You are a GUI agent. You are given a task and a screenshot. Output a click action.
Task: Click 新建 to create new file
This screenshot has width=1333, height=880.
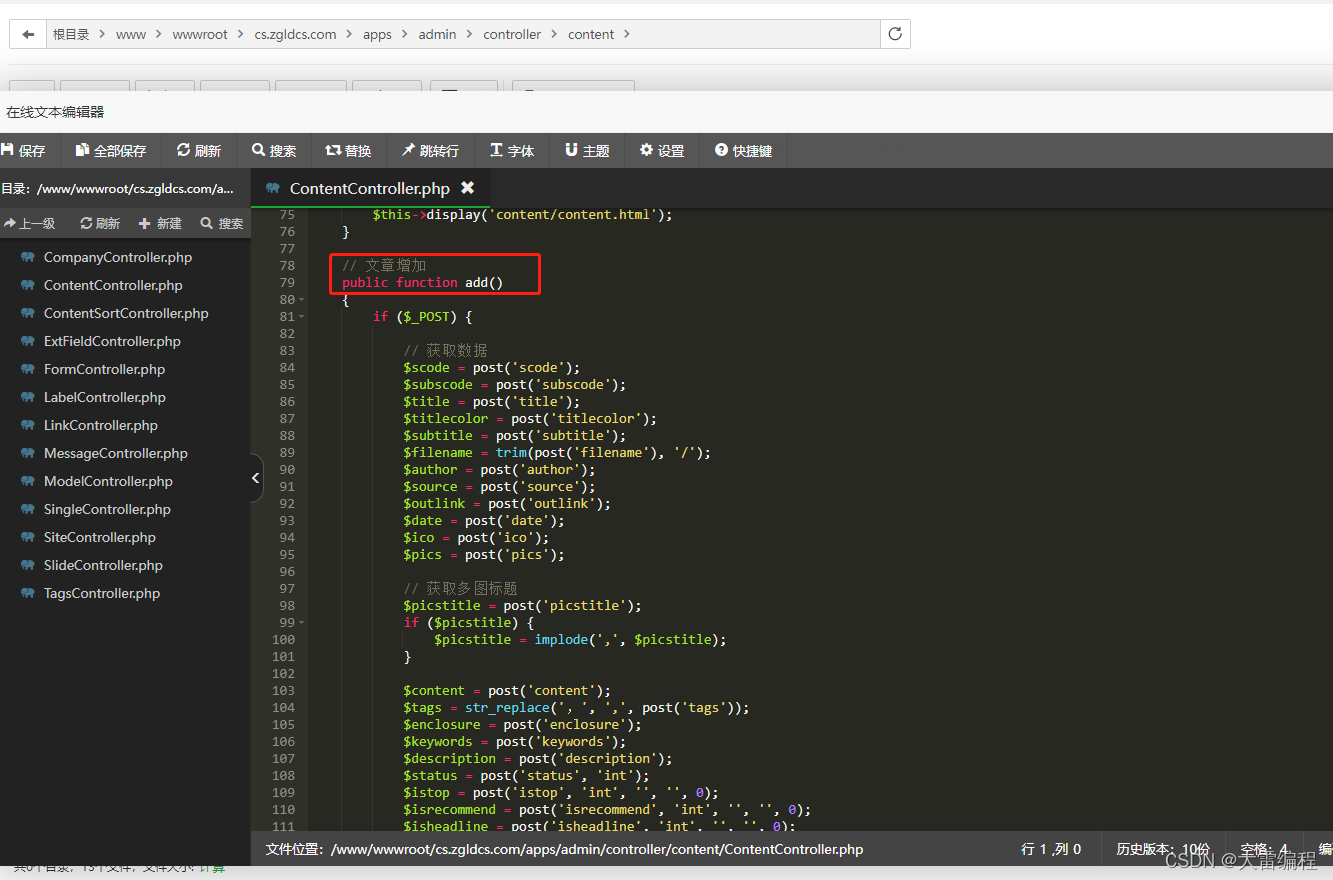click(x=160, y=223)
